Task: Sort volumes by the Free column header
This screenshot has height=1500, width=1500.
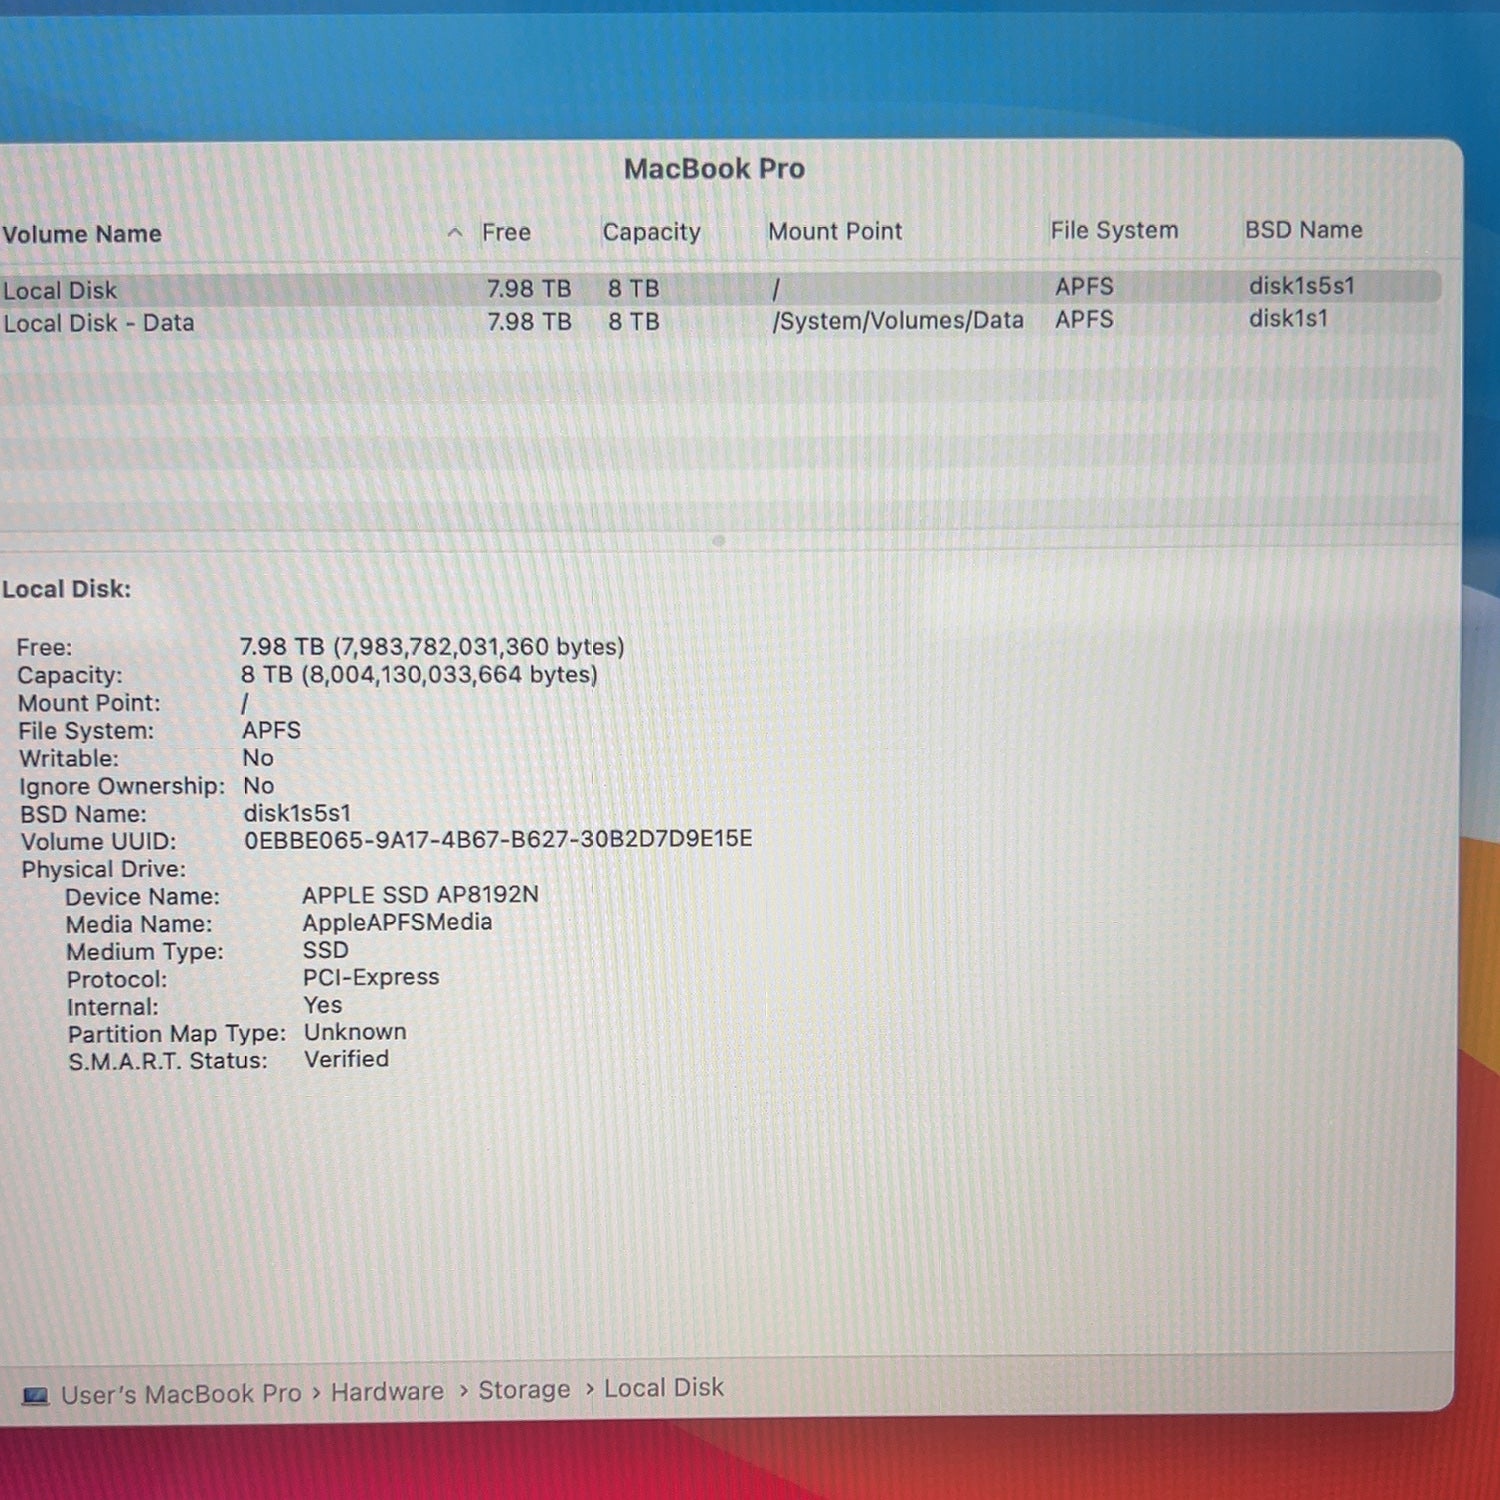Action: pyautogui.click(x=506, y=232)
